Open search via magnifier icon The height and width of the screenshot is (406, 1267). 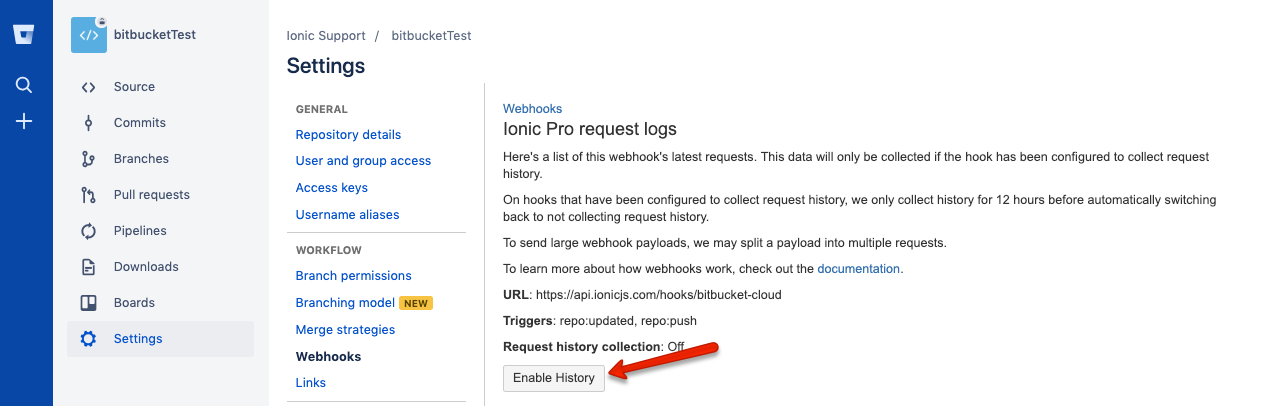point(25,85)
